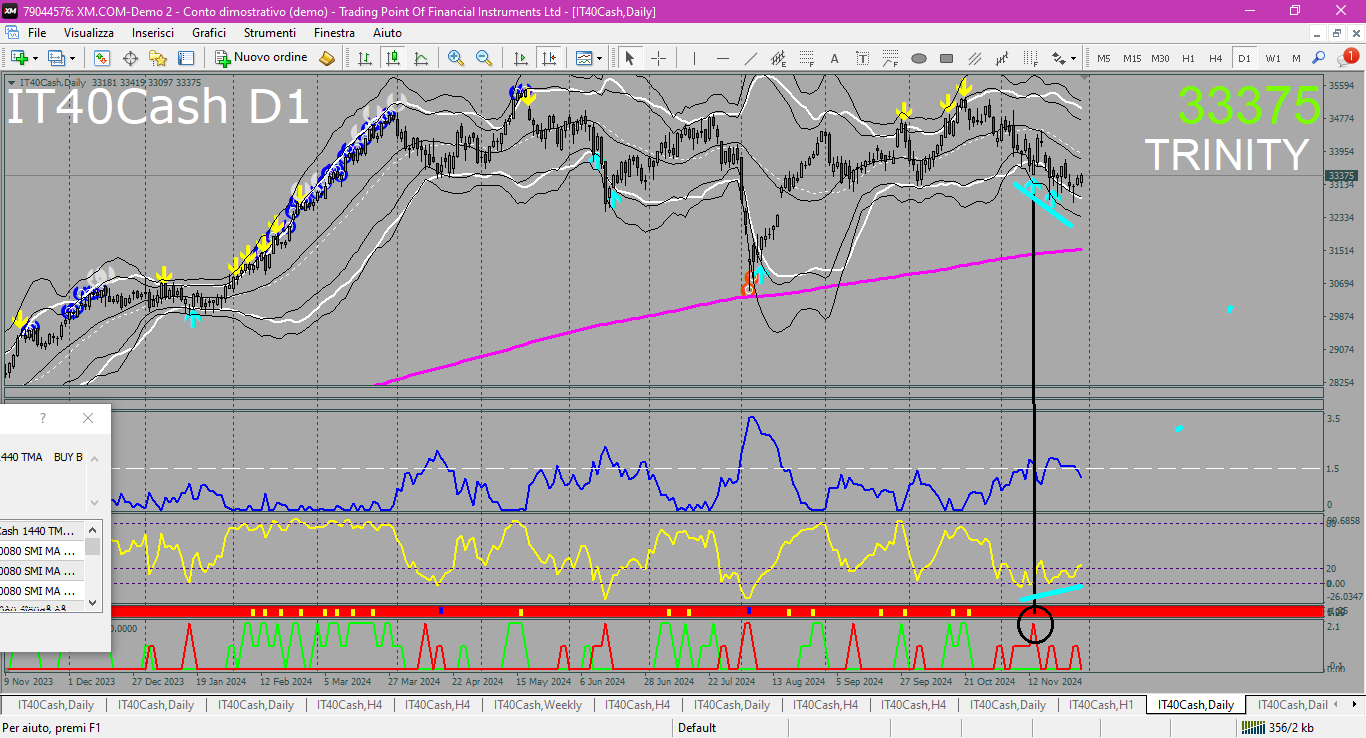
Task: Switch timeframe to M30
Action: (x=1160, y=58)
